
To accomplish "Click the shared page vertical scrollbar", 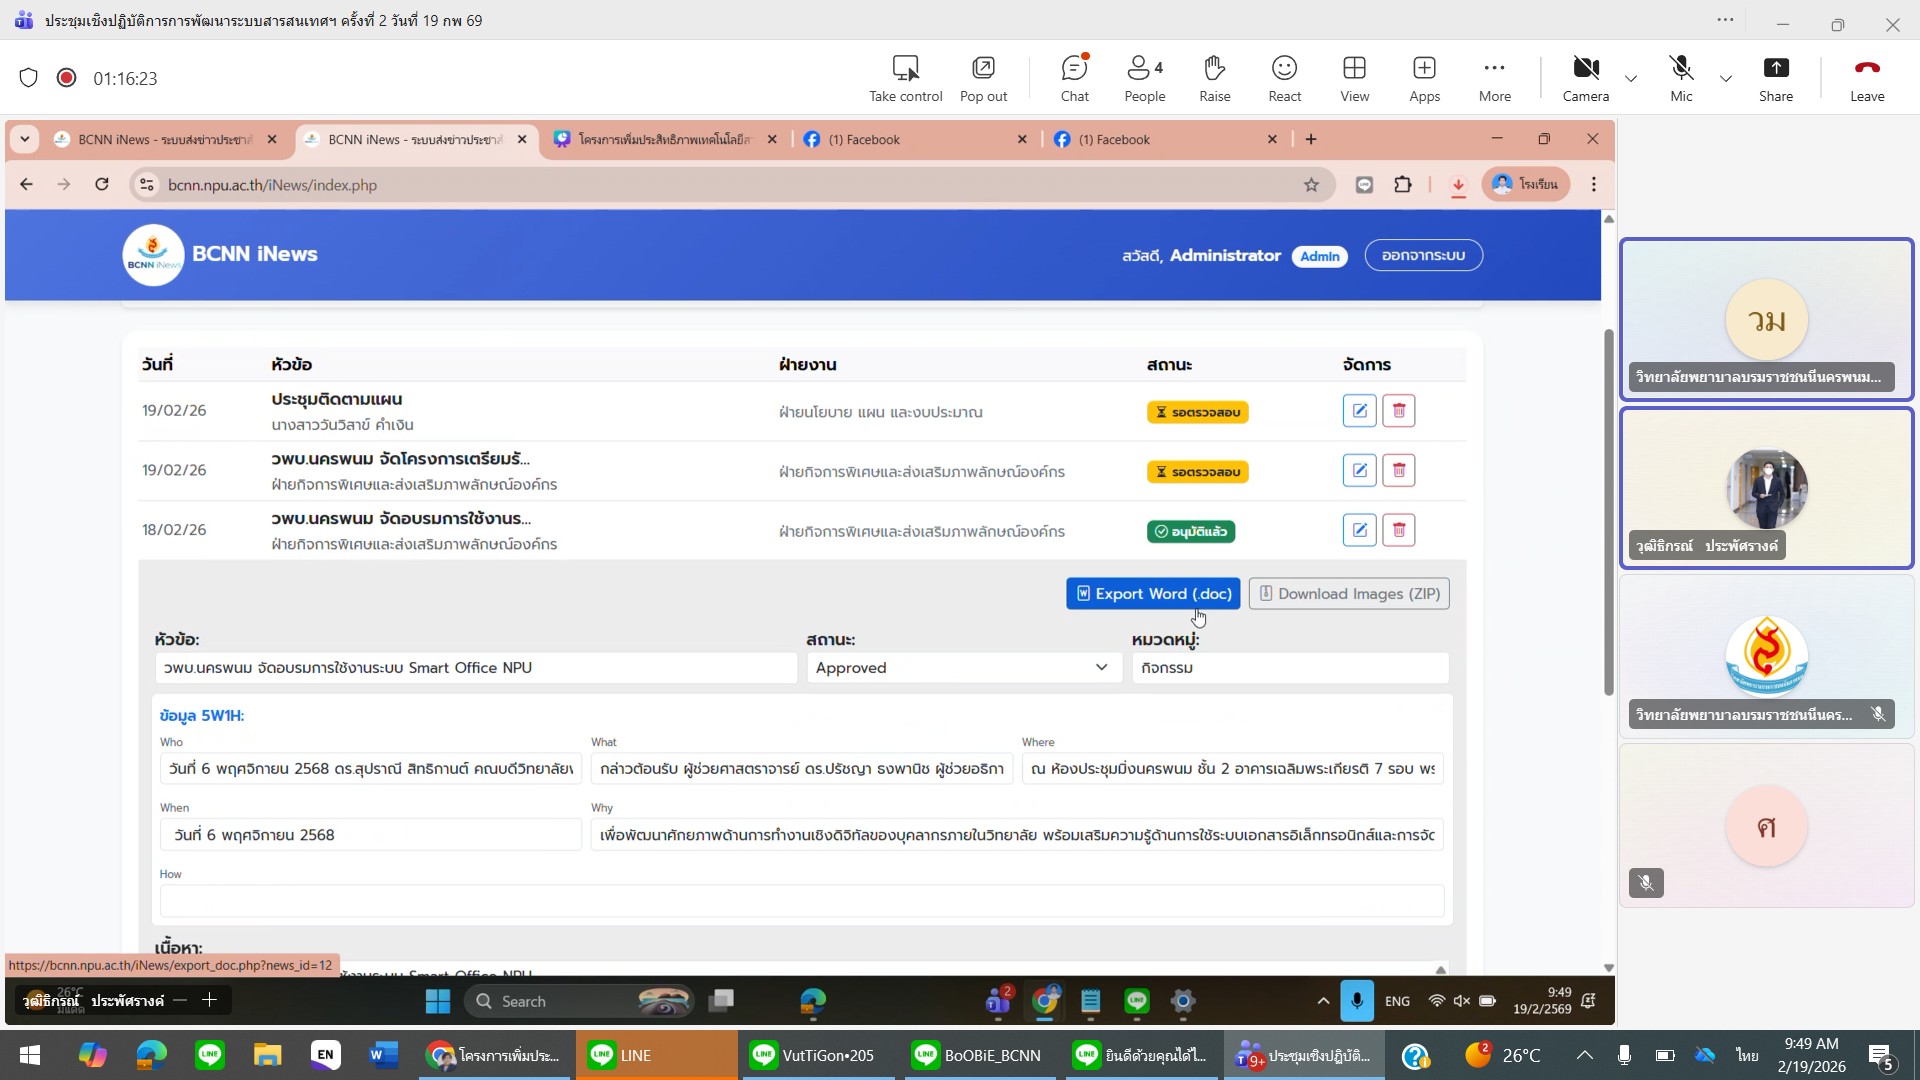I will pos(1608,510).
